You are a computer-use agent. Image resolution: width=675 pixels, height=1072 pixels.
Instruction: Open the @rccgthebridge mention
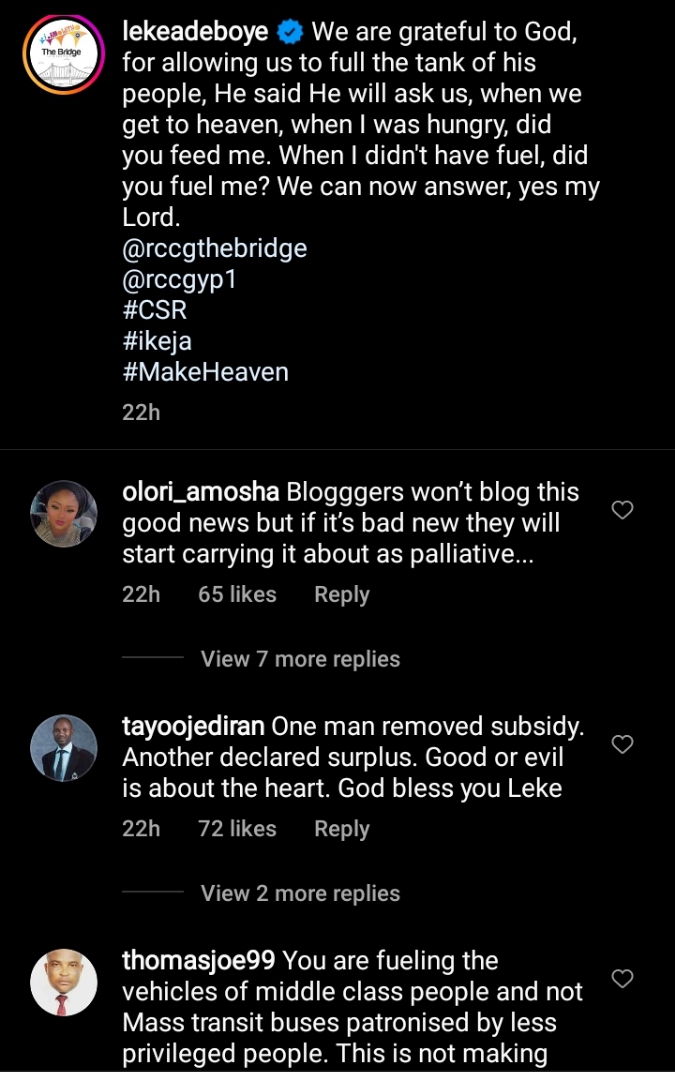(x=214, y=248)
